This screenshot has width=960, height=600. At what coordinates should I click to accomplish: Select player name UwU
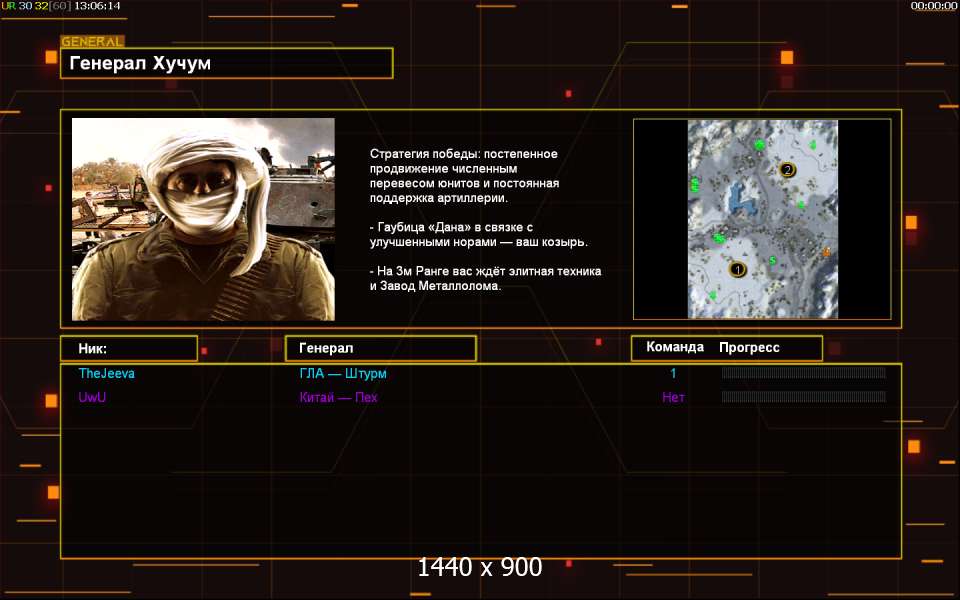pos(92,397)
